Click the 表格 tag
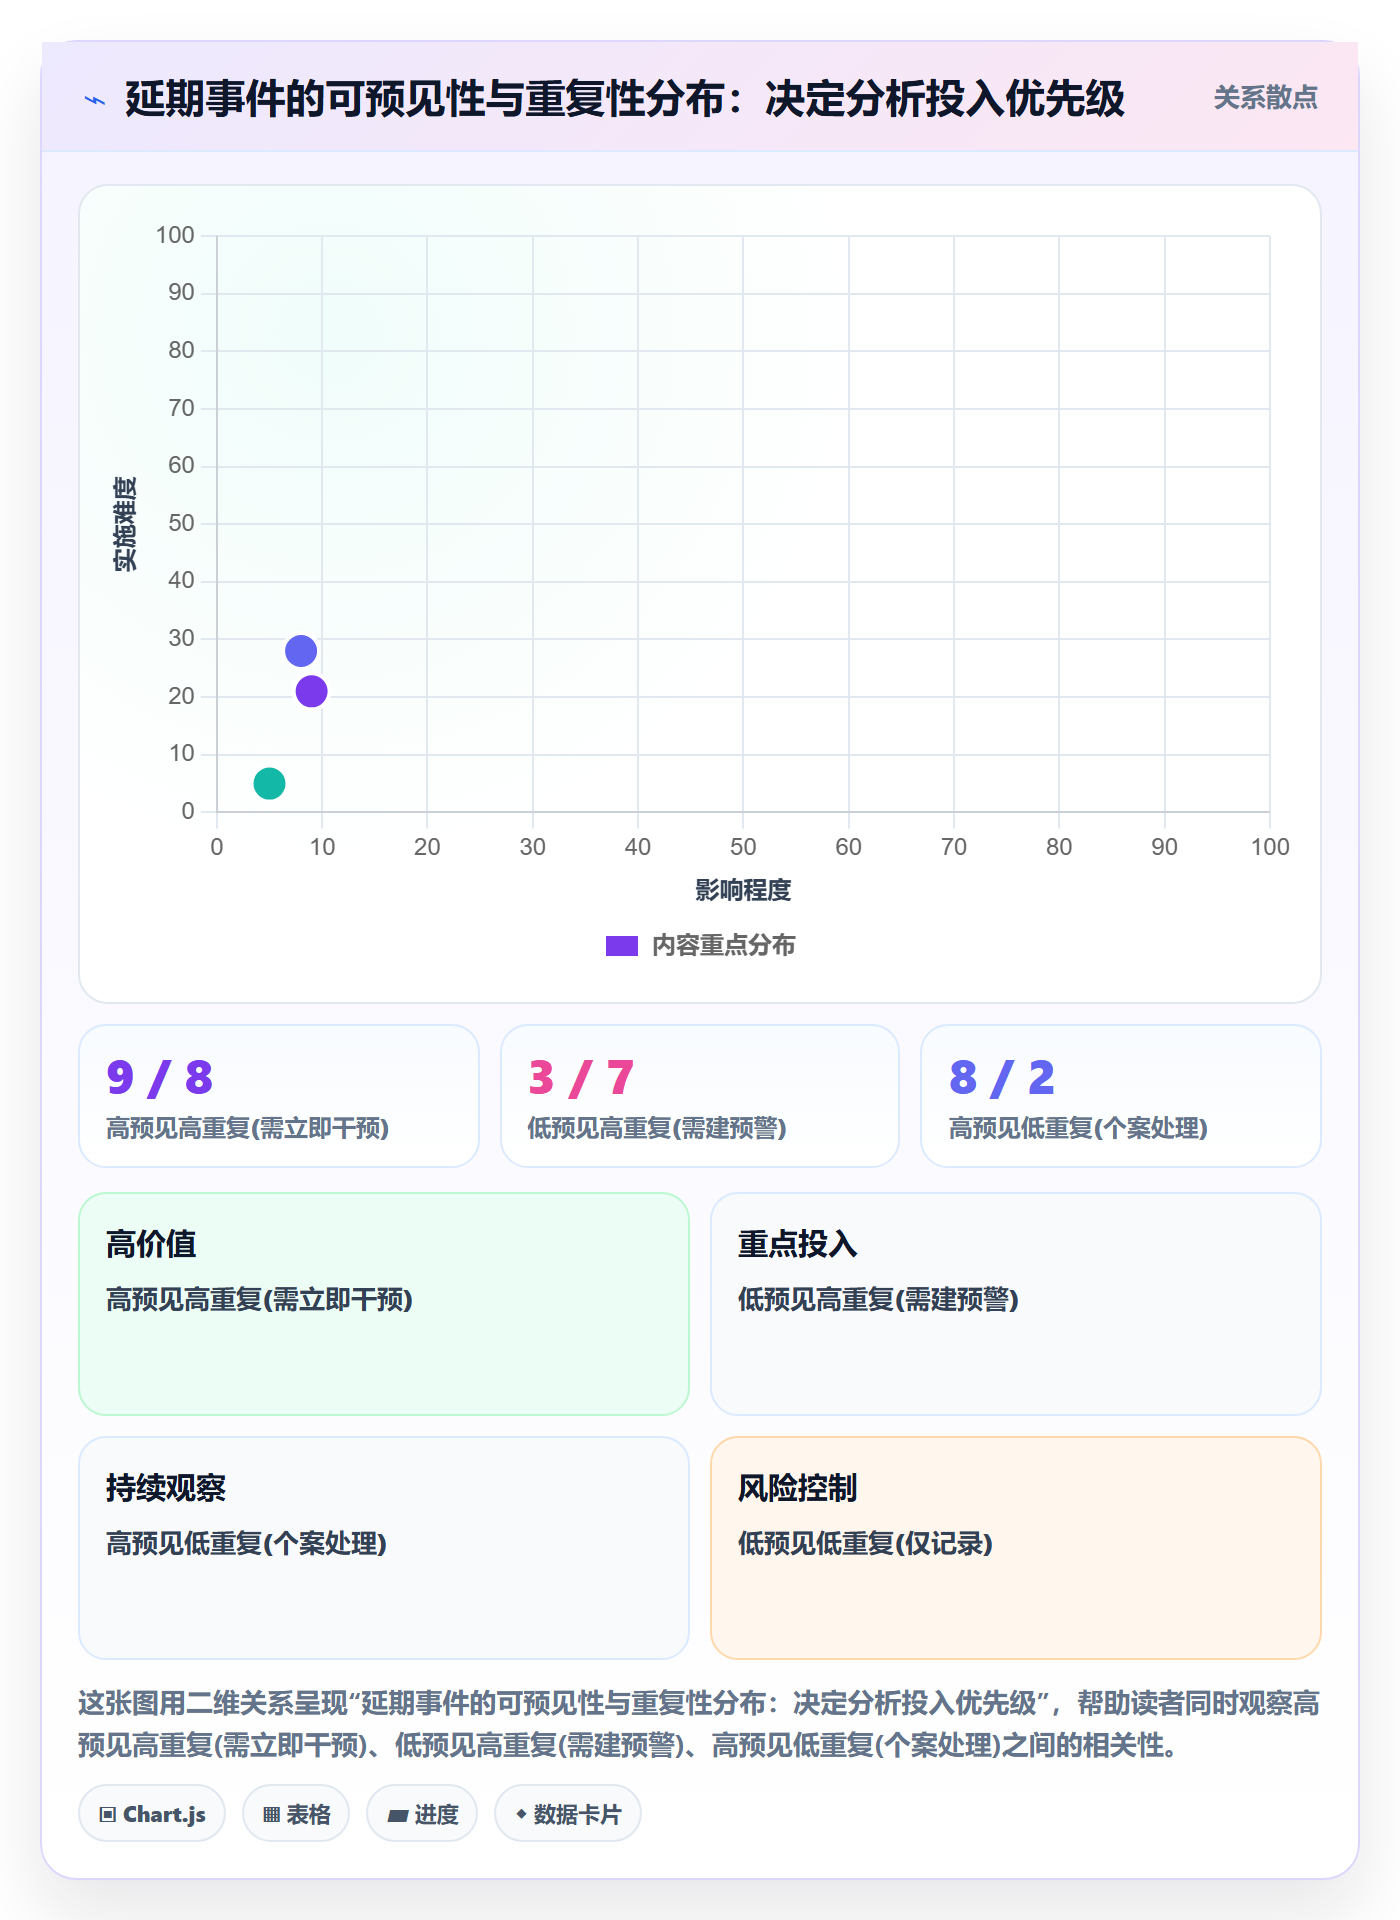 296,1814
